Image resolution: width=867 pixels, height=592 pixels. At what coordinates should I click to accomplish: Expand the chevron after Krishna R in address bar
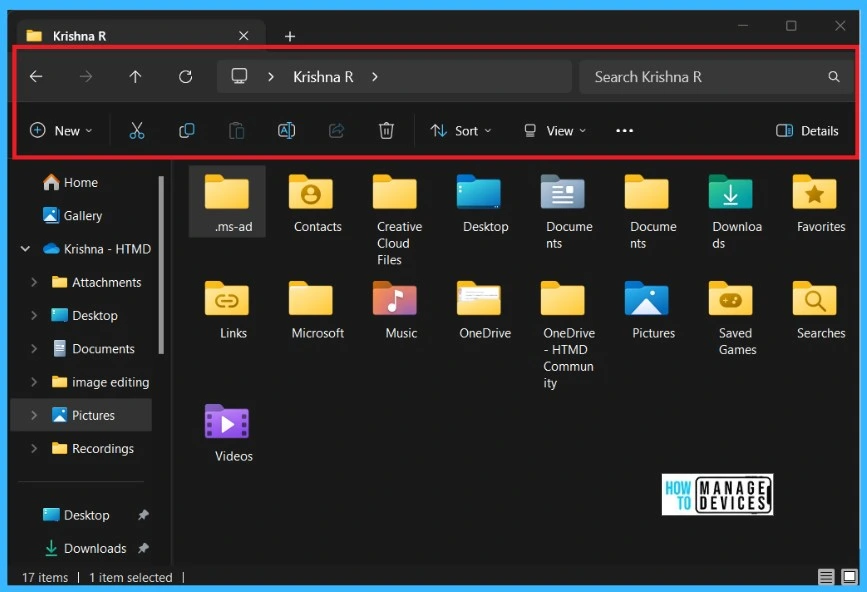click(x=375, y=76)
